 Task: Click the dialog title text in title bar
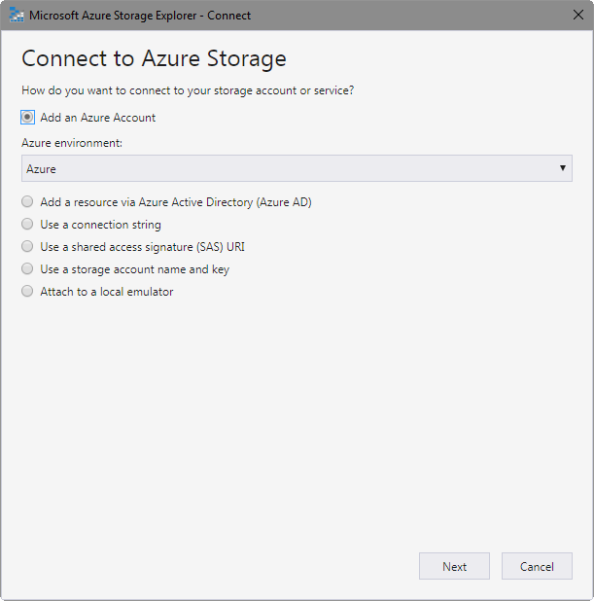point(139,15)
